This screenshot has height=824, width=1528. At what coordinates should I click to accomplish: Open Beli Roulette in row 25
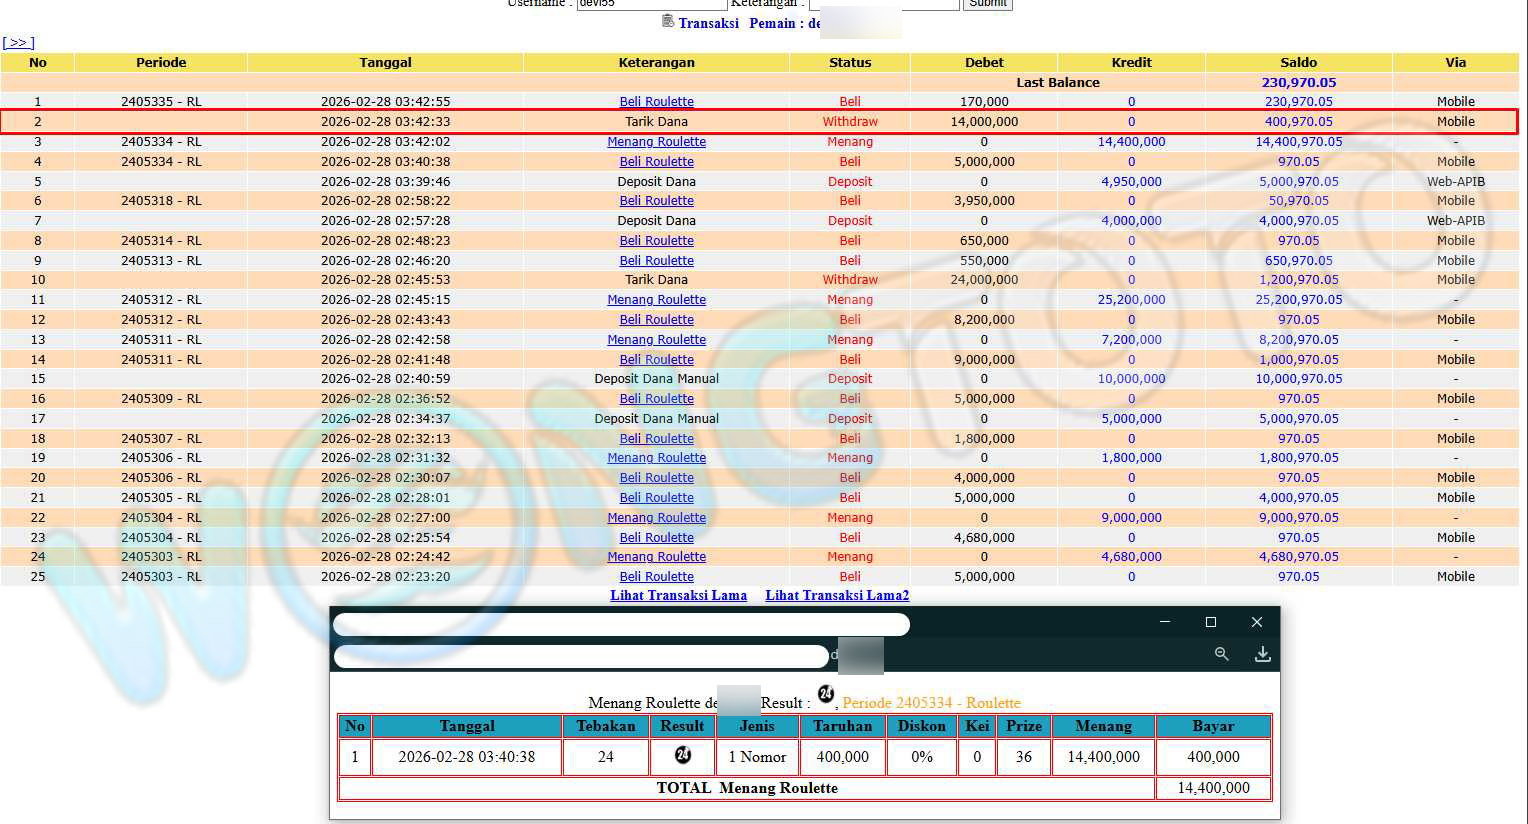(656, 576)
